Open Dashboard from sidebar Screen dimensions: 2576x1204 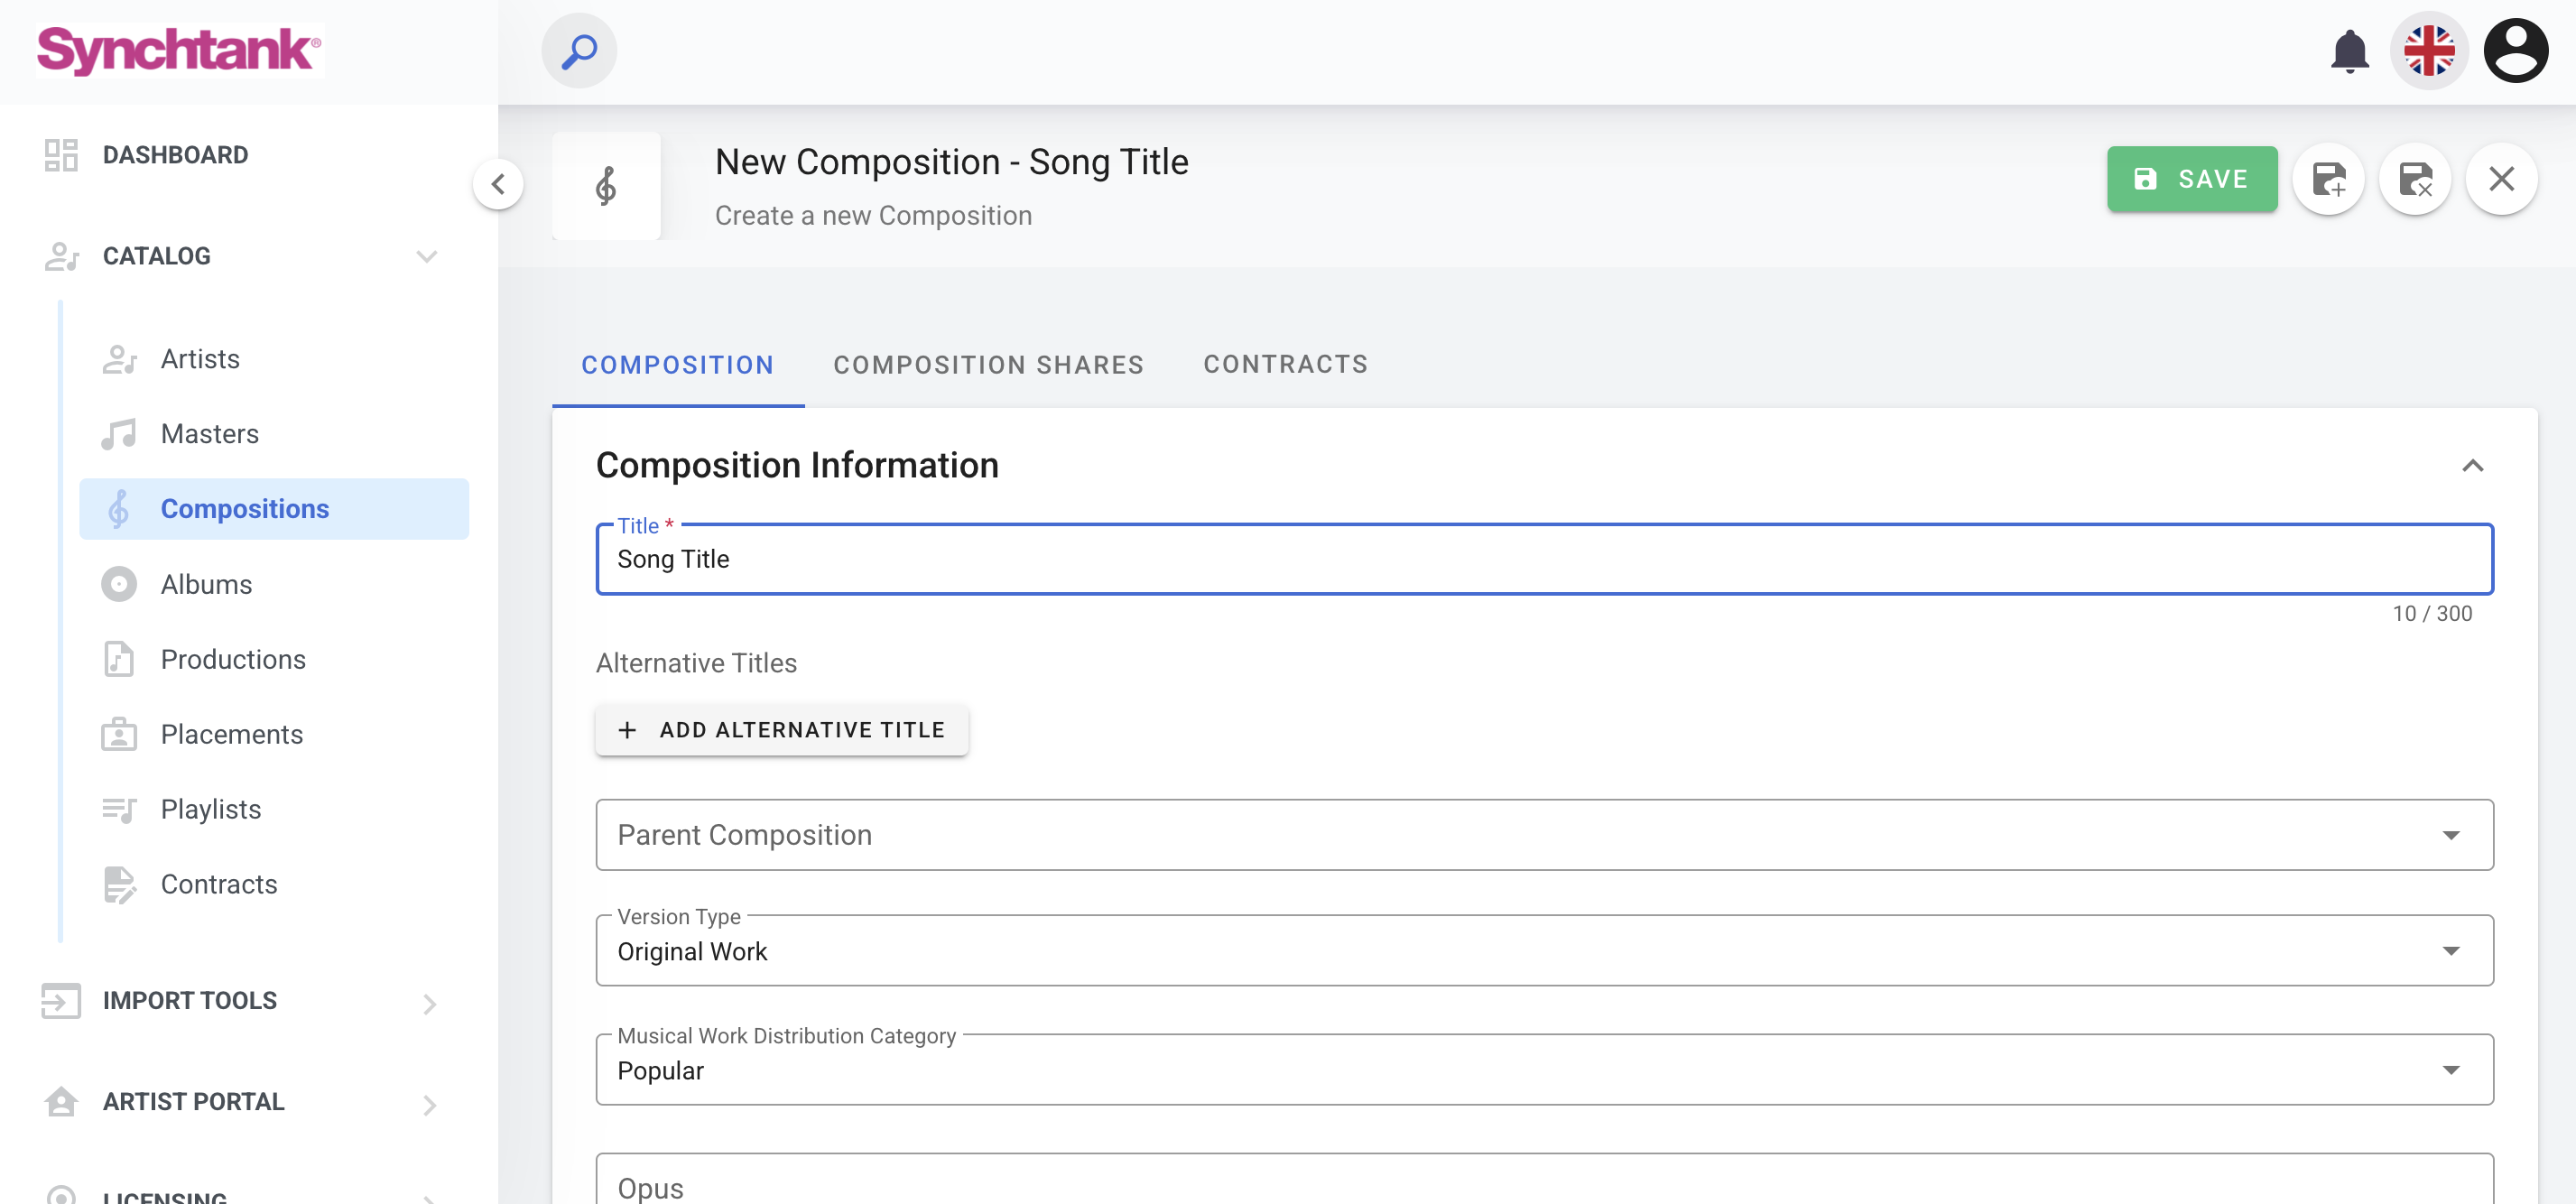point(175,155)
